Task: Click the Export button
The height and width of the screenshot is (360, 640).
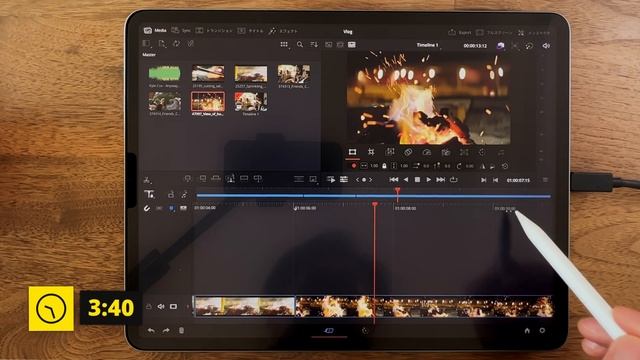Action: pyautogui.click(x=460, y=32)
